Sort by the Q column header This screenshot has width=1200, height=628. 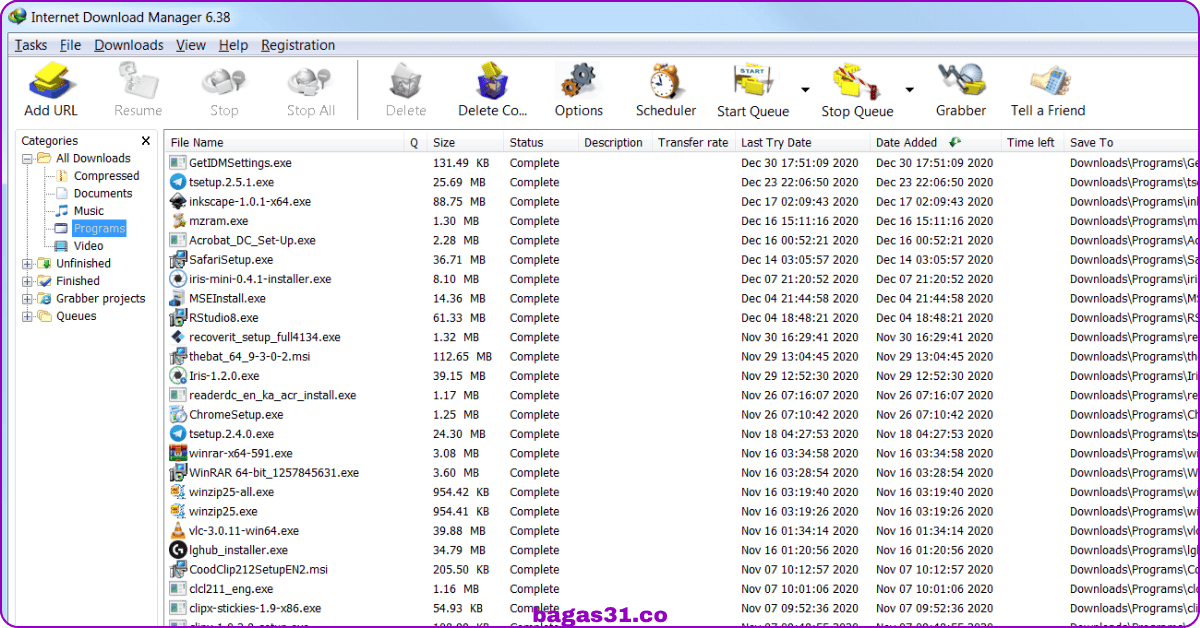415,143
